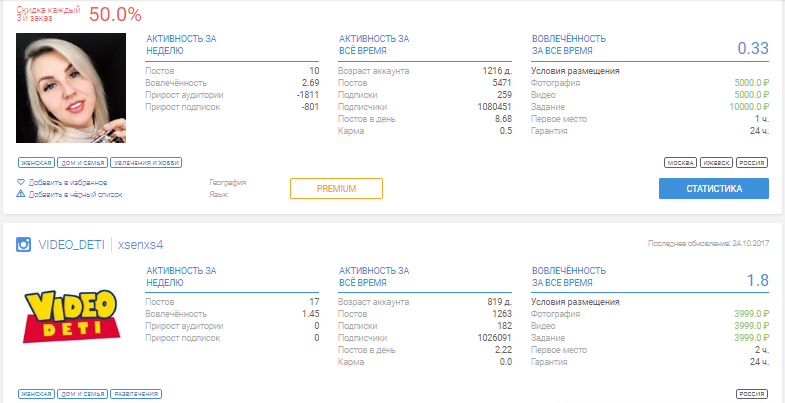Click the Instagram icon beside VIDEO_DETI
Viewport: 785px width, 403px height.
coord(24,244)
